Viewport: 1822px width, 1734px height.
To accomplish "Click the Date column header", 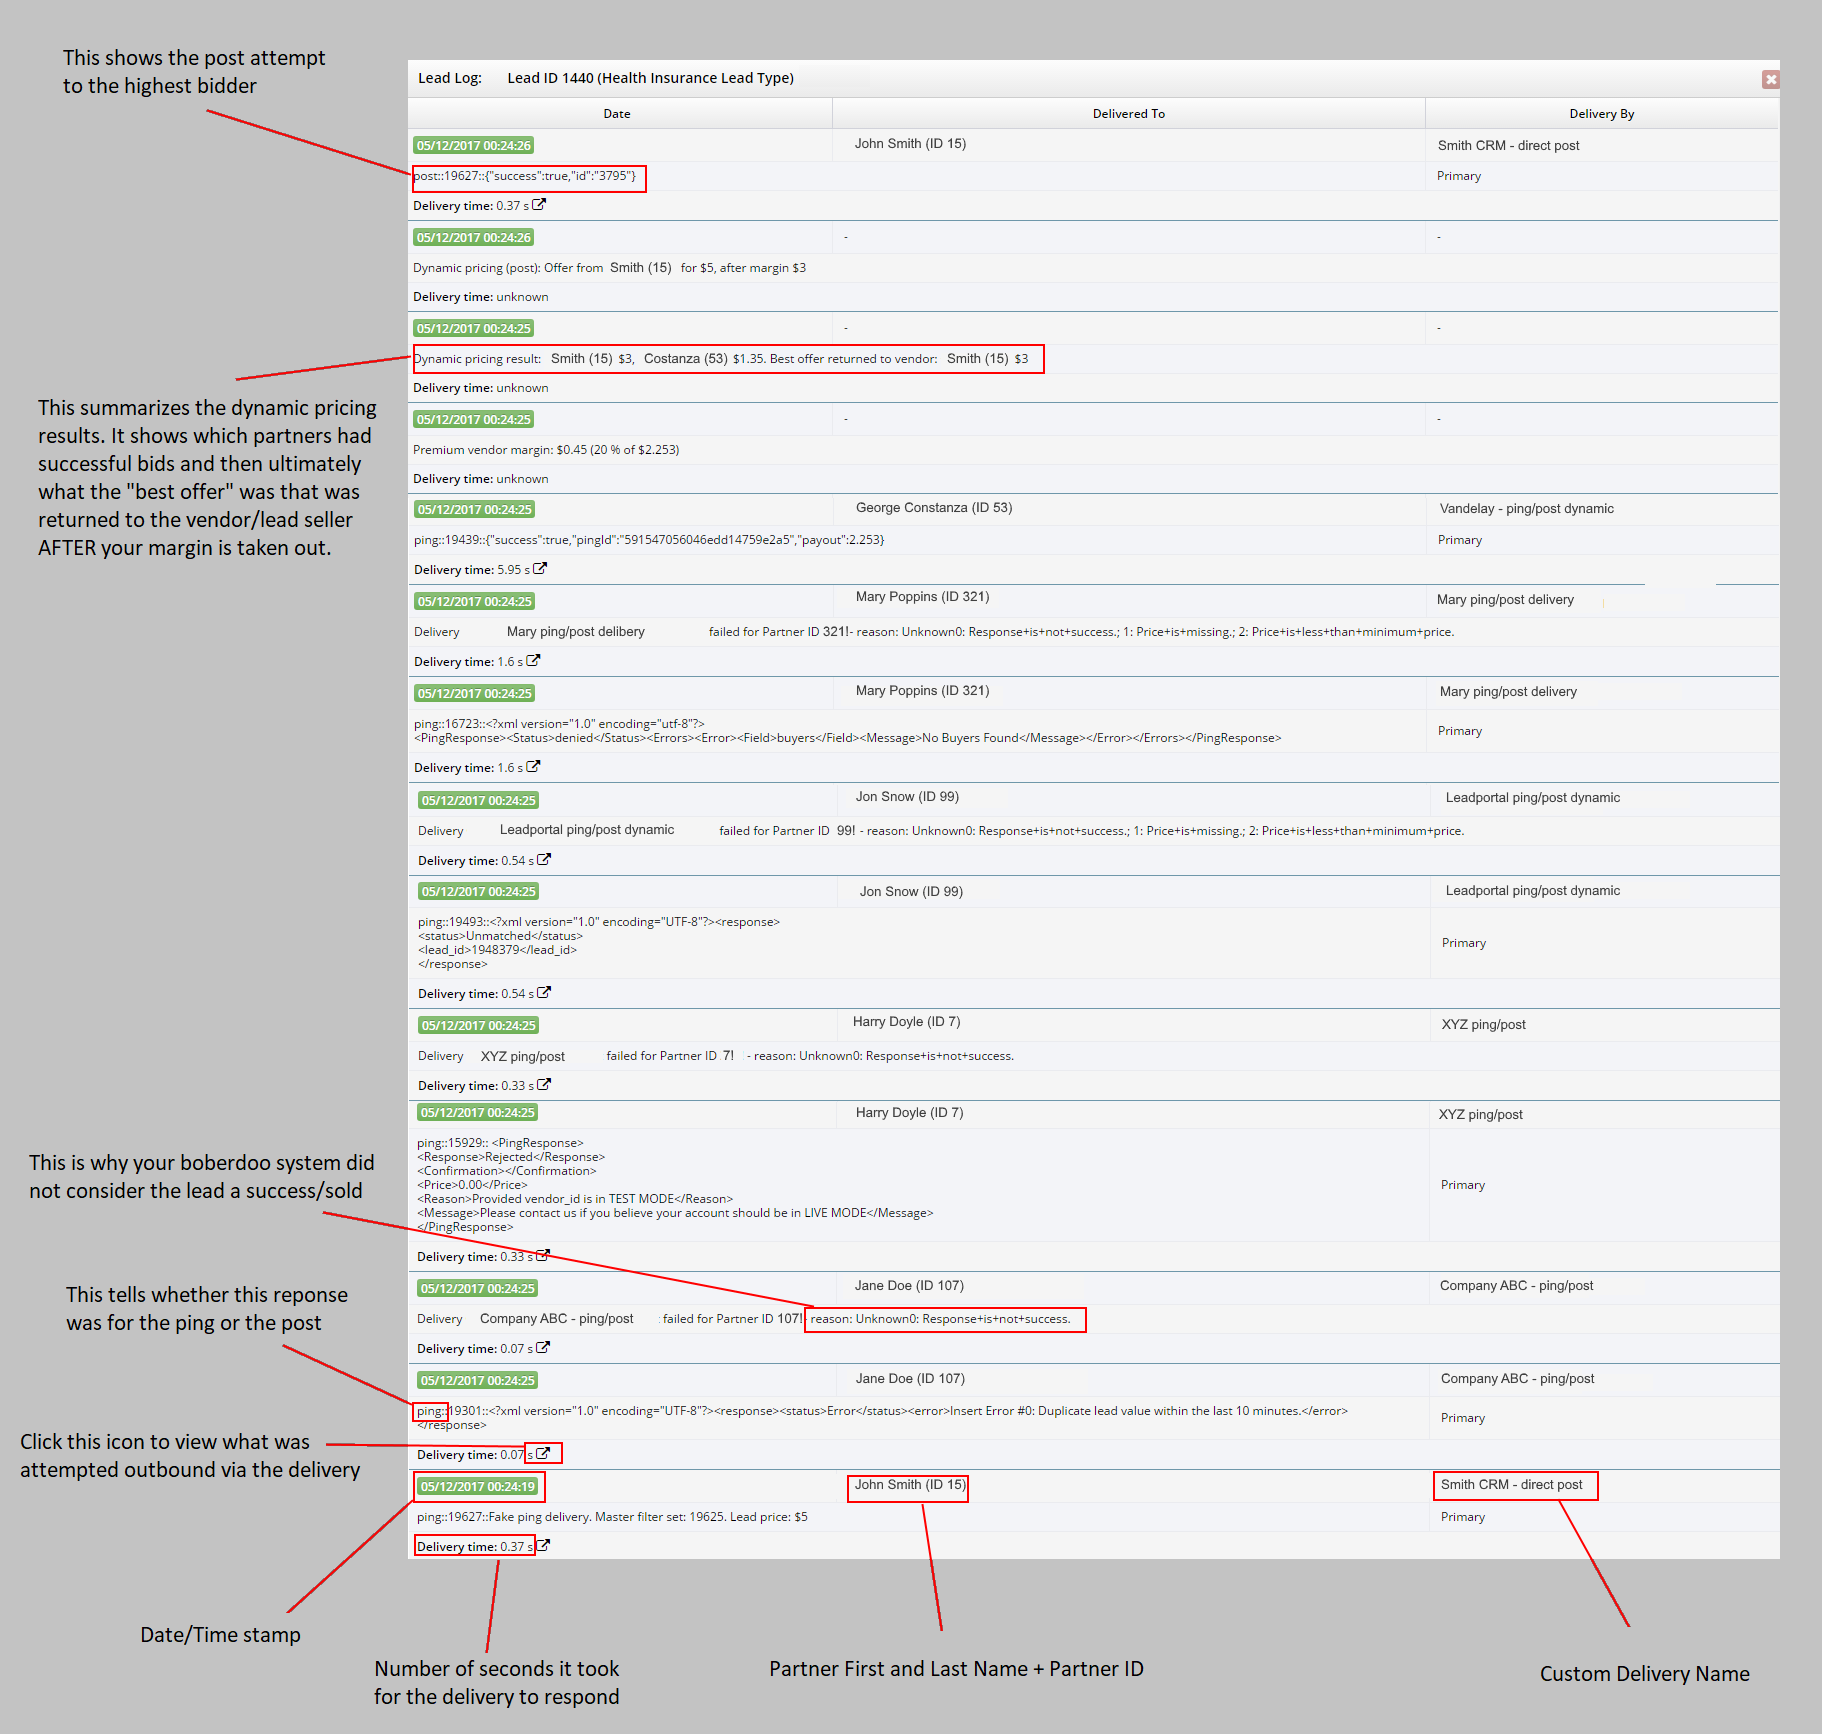I will point(617,114).
